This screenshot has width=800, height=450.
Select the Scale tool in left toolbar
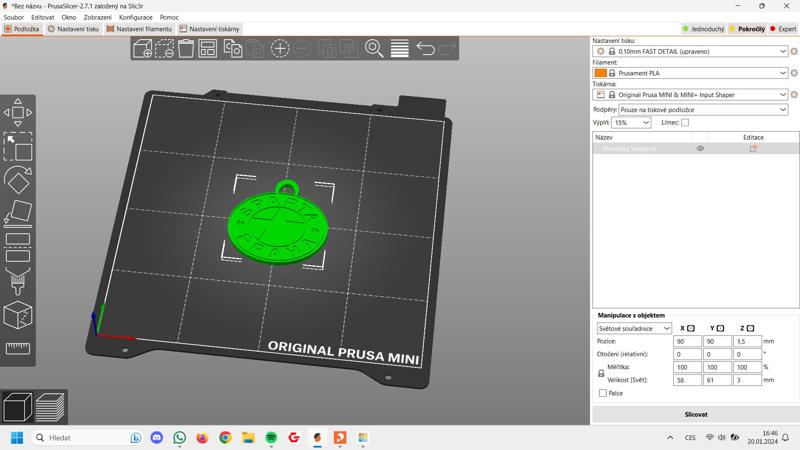(x=18, y=147)
